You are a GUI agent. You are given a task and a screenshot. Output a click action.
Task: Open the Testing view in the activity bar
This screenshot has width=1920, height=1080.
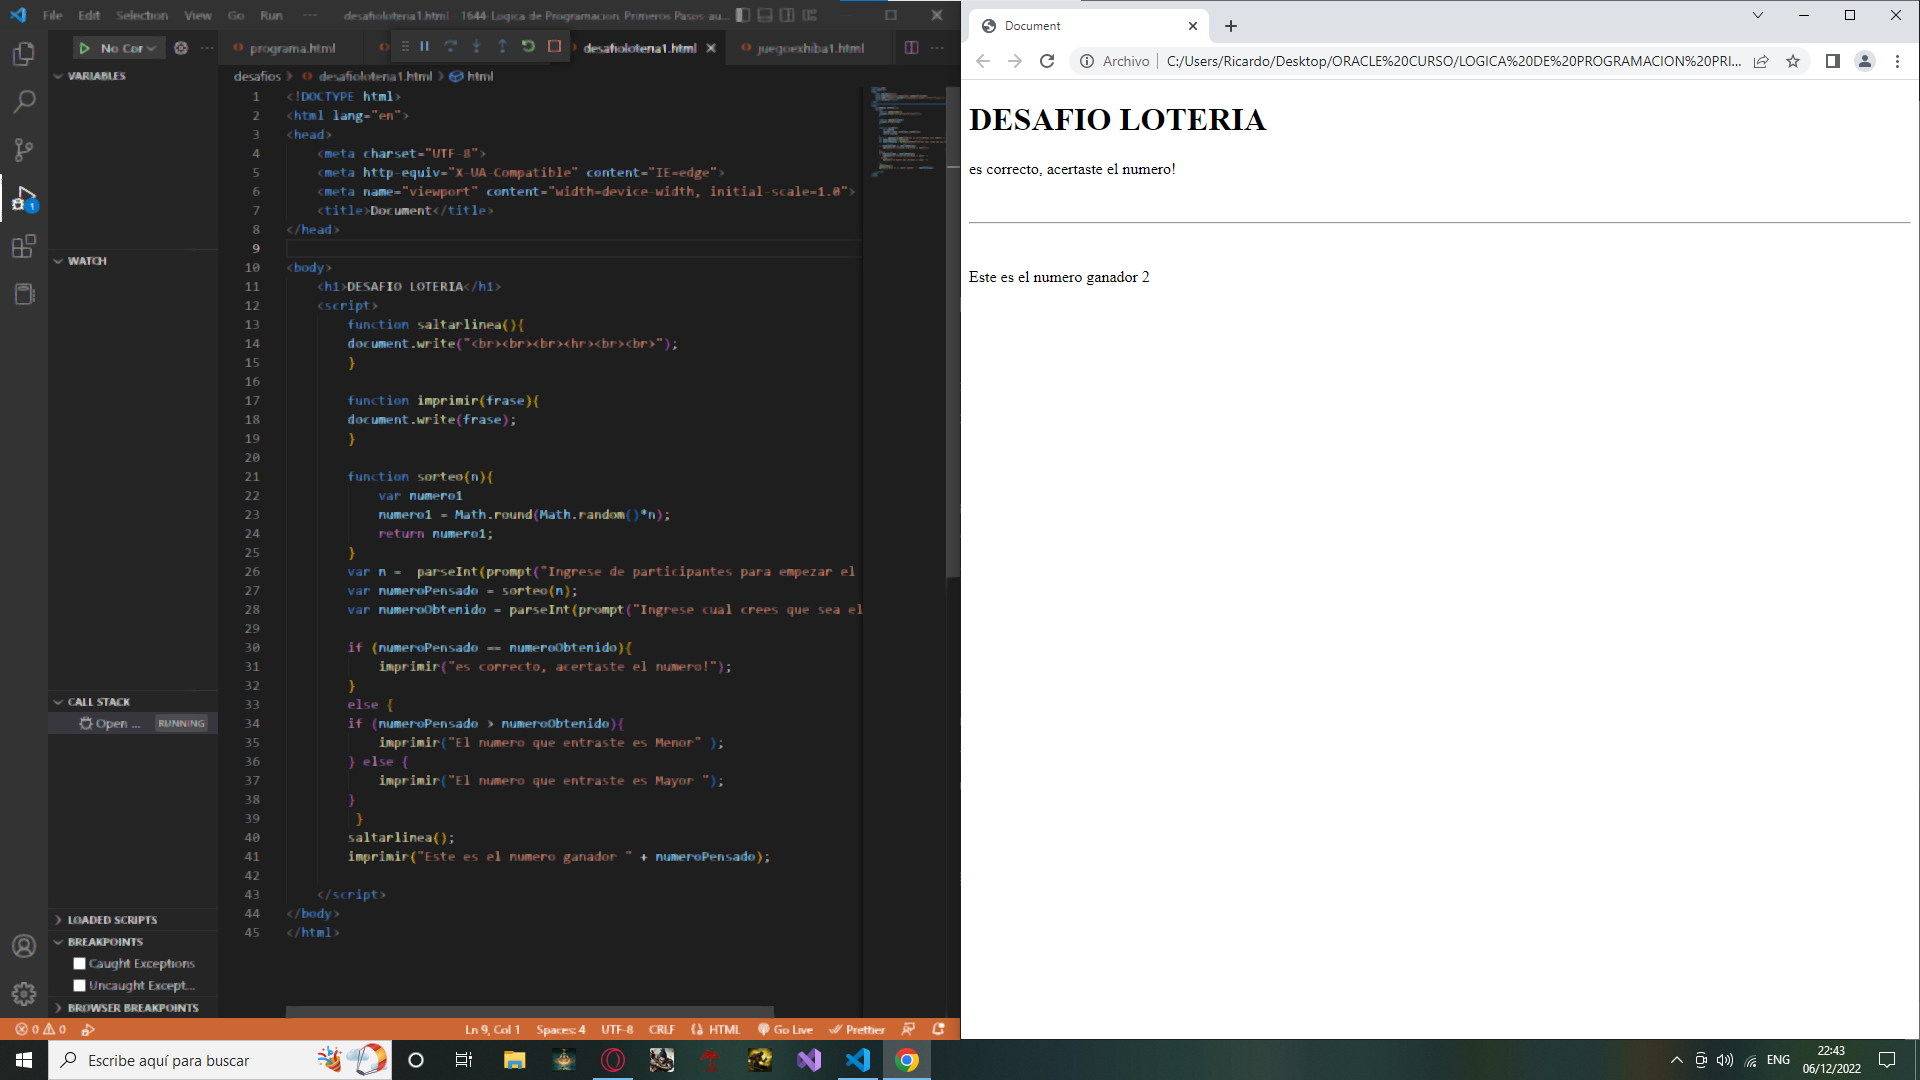[x=24, y=294]
